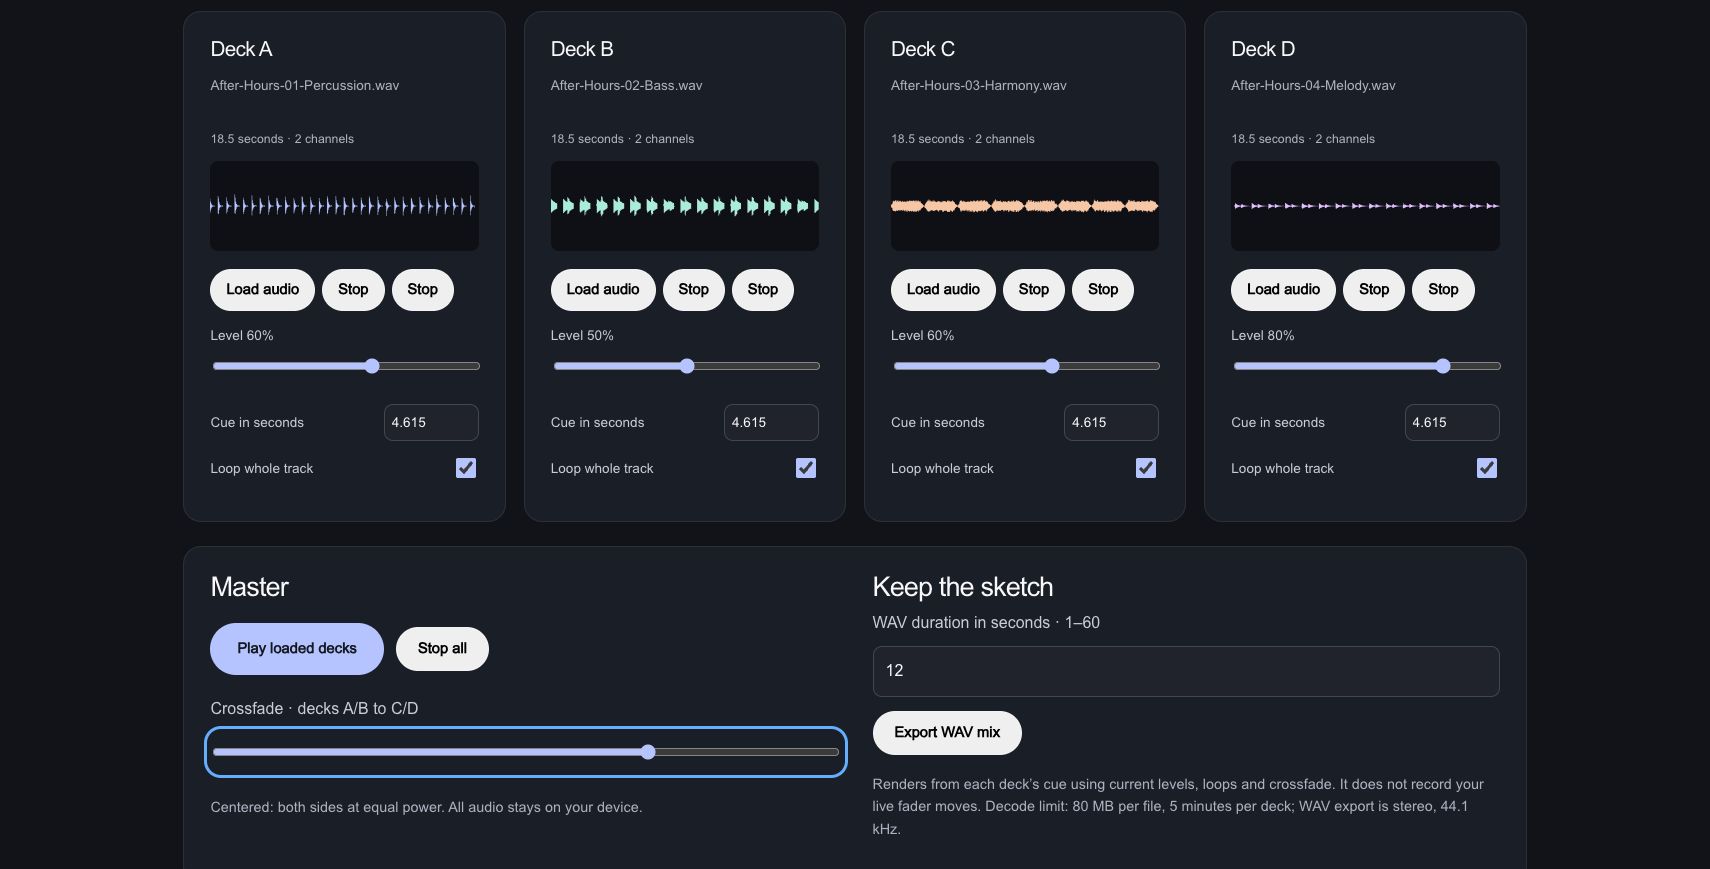The height and width of the screenshot is (869, 1710).
Task: Start playback with Play loaded decks
Action: pos(297,649)
